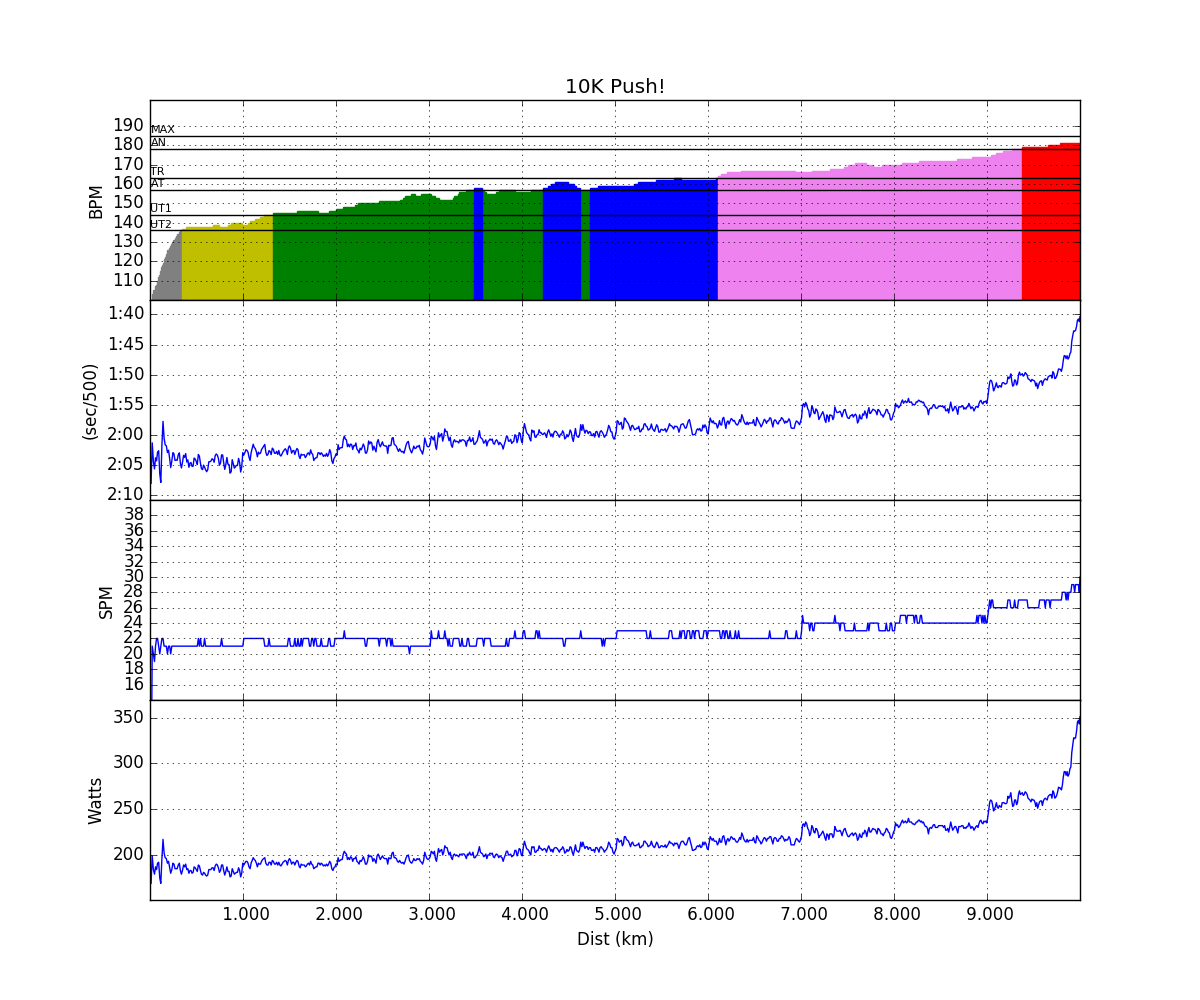Click the AN threshold label
This screenshot has height=1000, width=1200.
(158, 143)
